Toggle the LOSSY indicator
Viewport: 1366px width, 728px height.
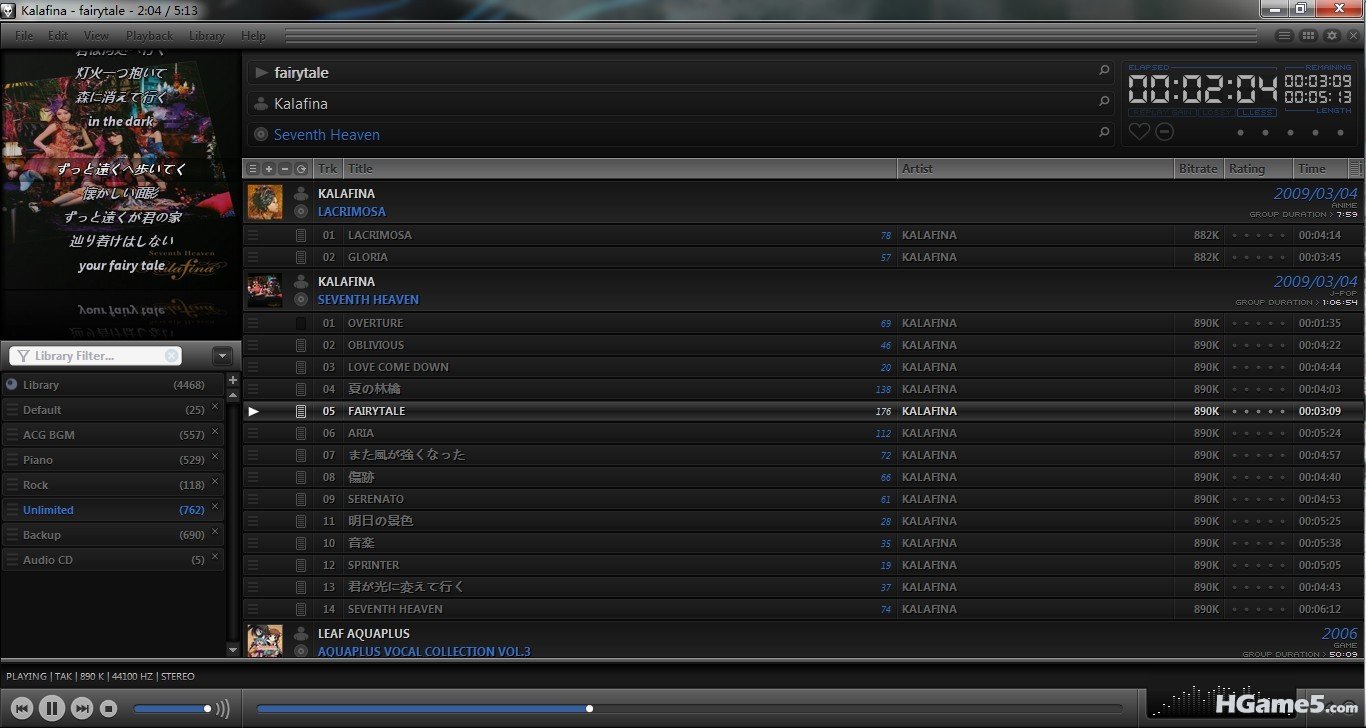(1216, 113)
